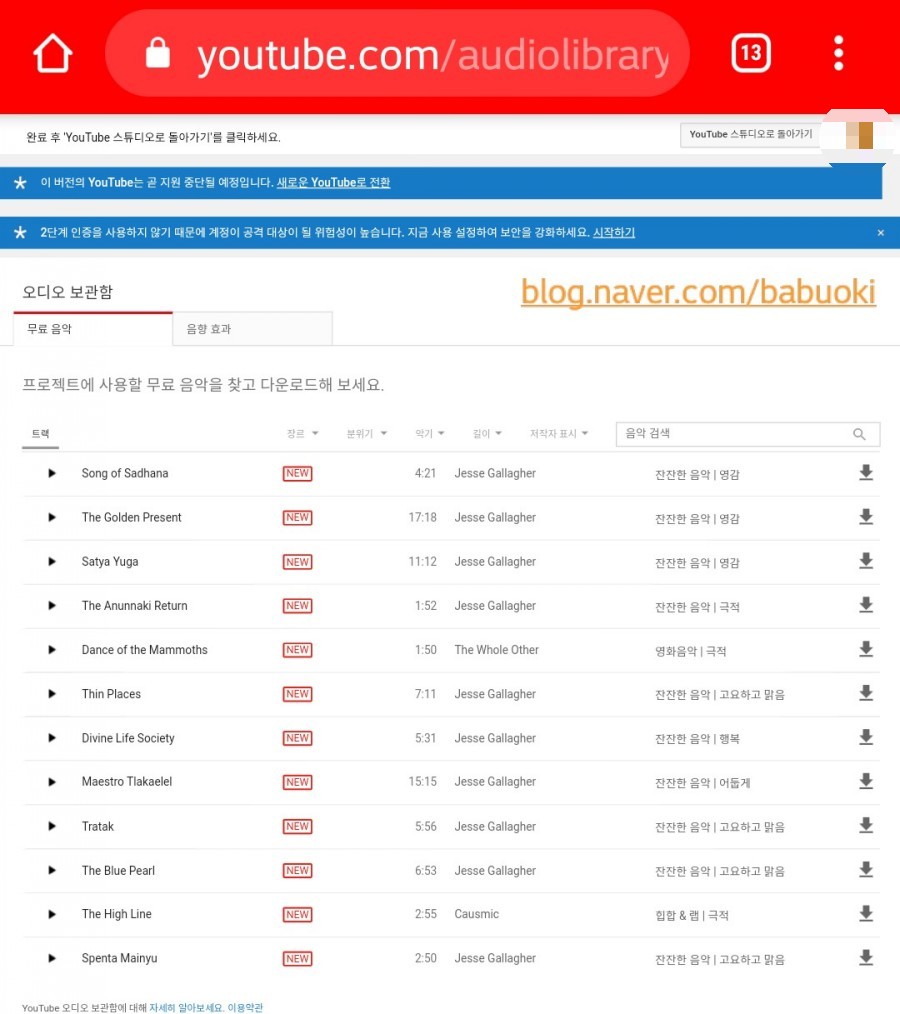Viewport: 900px width, 1014px height.
Task: Download Divine Life Society
Action: pyautogui.click(x=866, y=737)
